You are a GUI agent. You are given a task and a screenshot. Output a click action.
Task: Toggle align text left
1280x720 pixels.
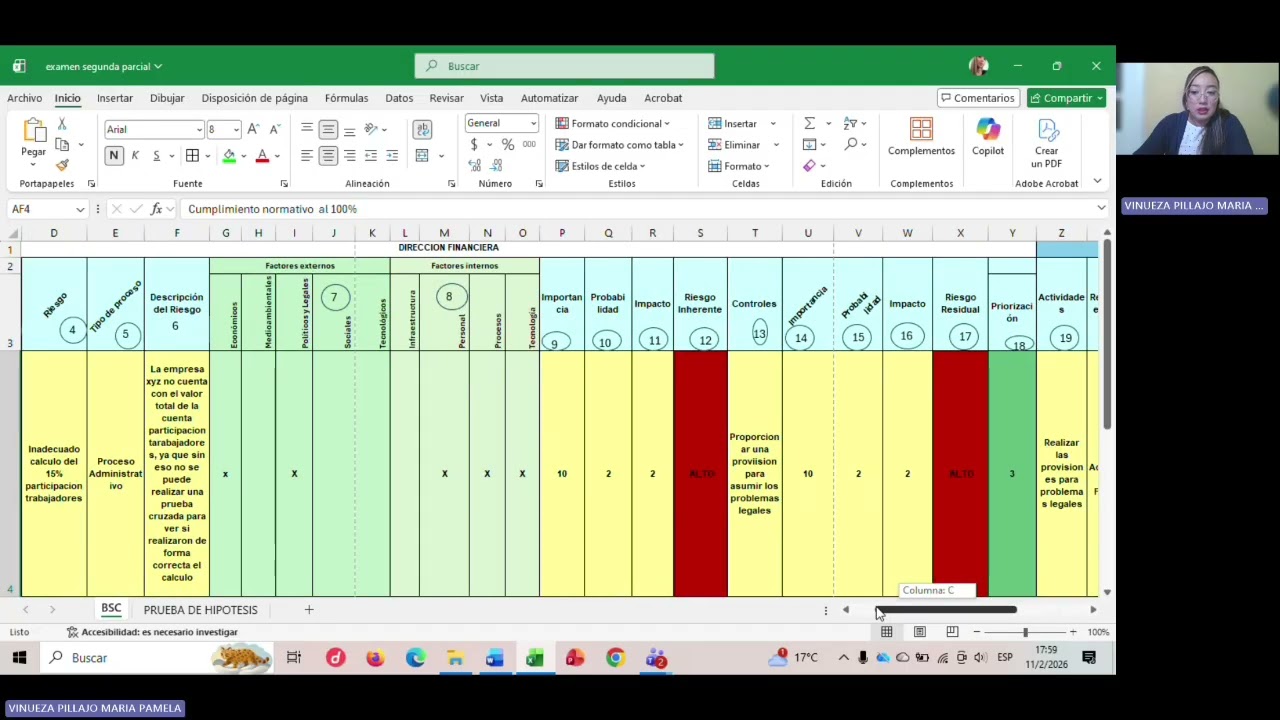point(307,156)
